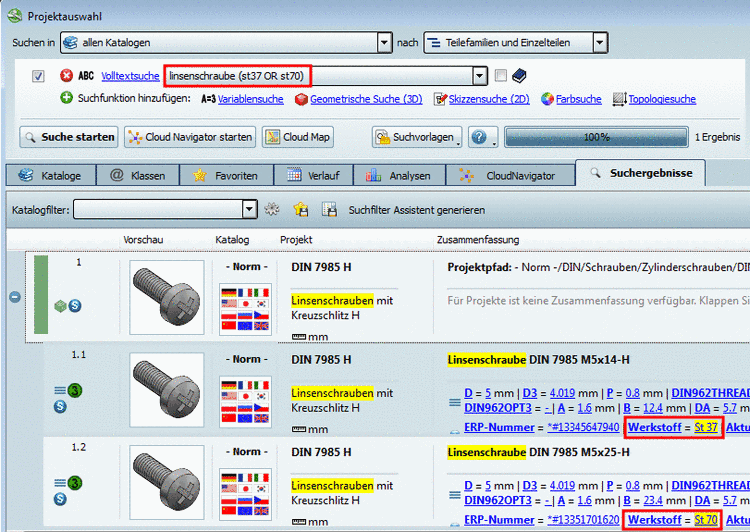Viewport: 750px width, 532px height.
Task: Click the list lines icon in row 1.2 summary
Action: click(455, 495)
